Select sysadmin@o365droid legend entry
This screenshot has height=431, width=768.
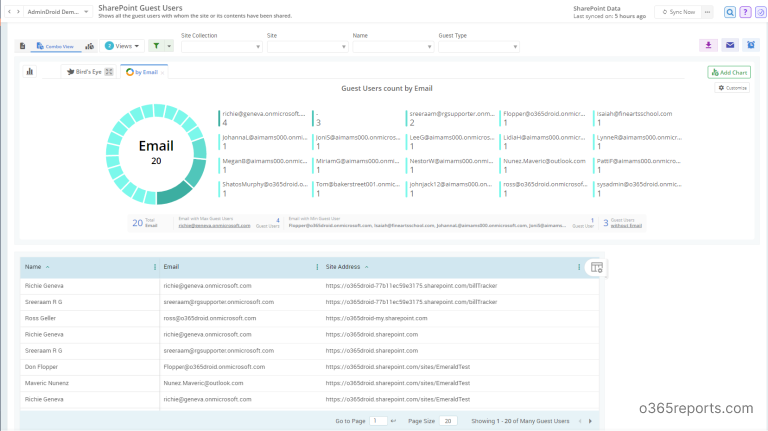click(637, 189)
